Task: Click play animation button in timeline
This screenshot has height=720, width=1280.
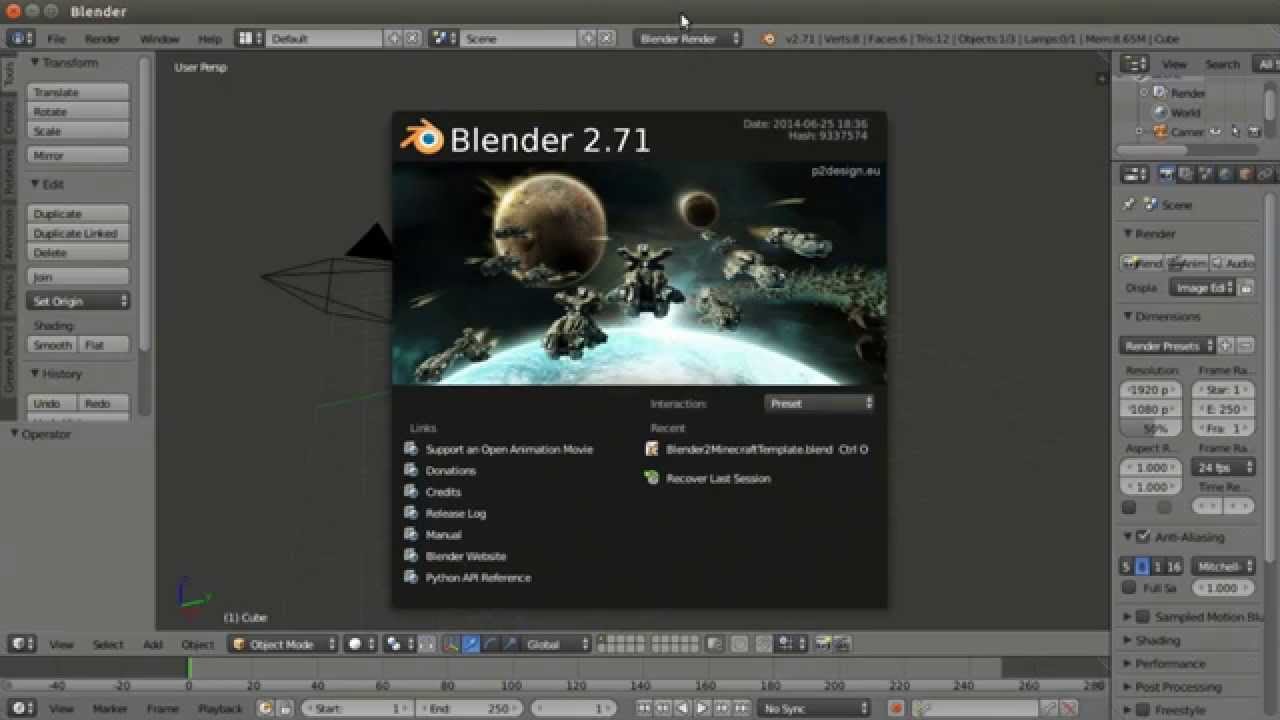Action: (702, 708)
